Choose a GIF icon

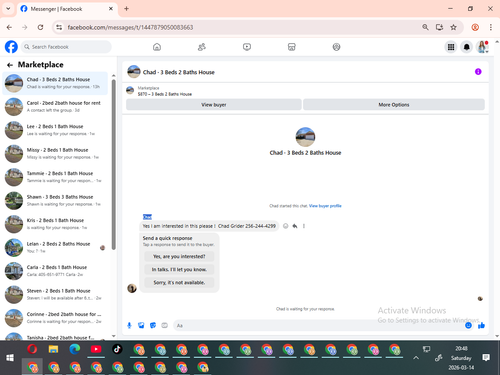165,325
